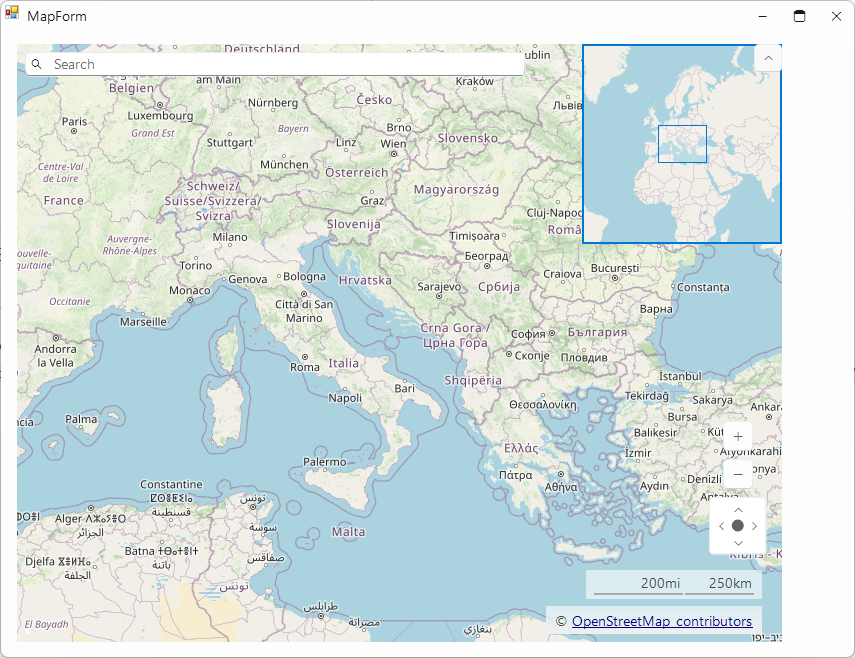This screenshot has height=658, width=855.
Task: Open the OpenStreetMap contributors link
Action: click(x=661, y=621)
